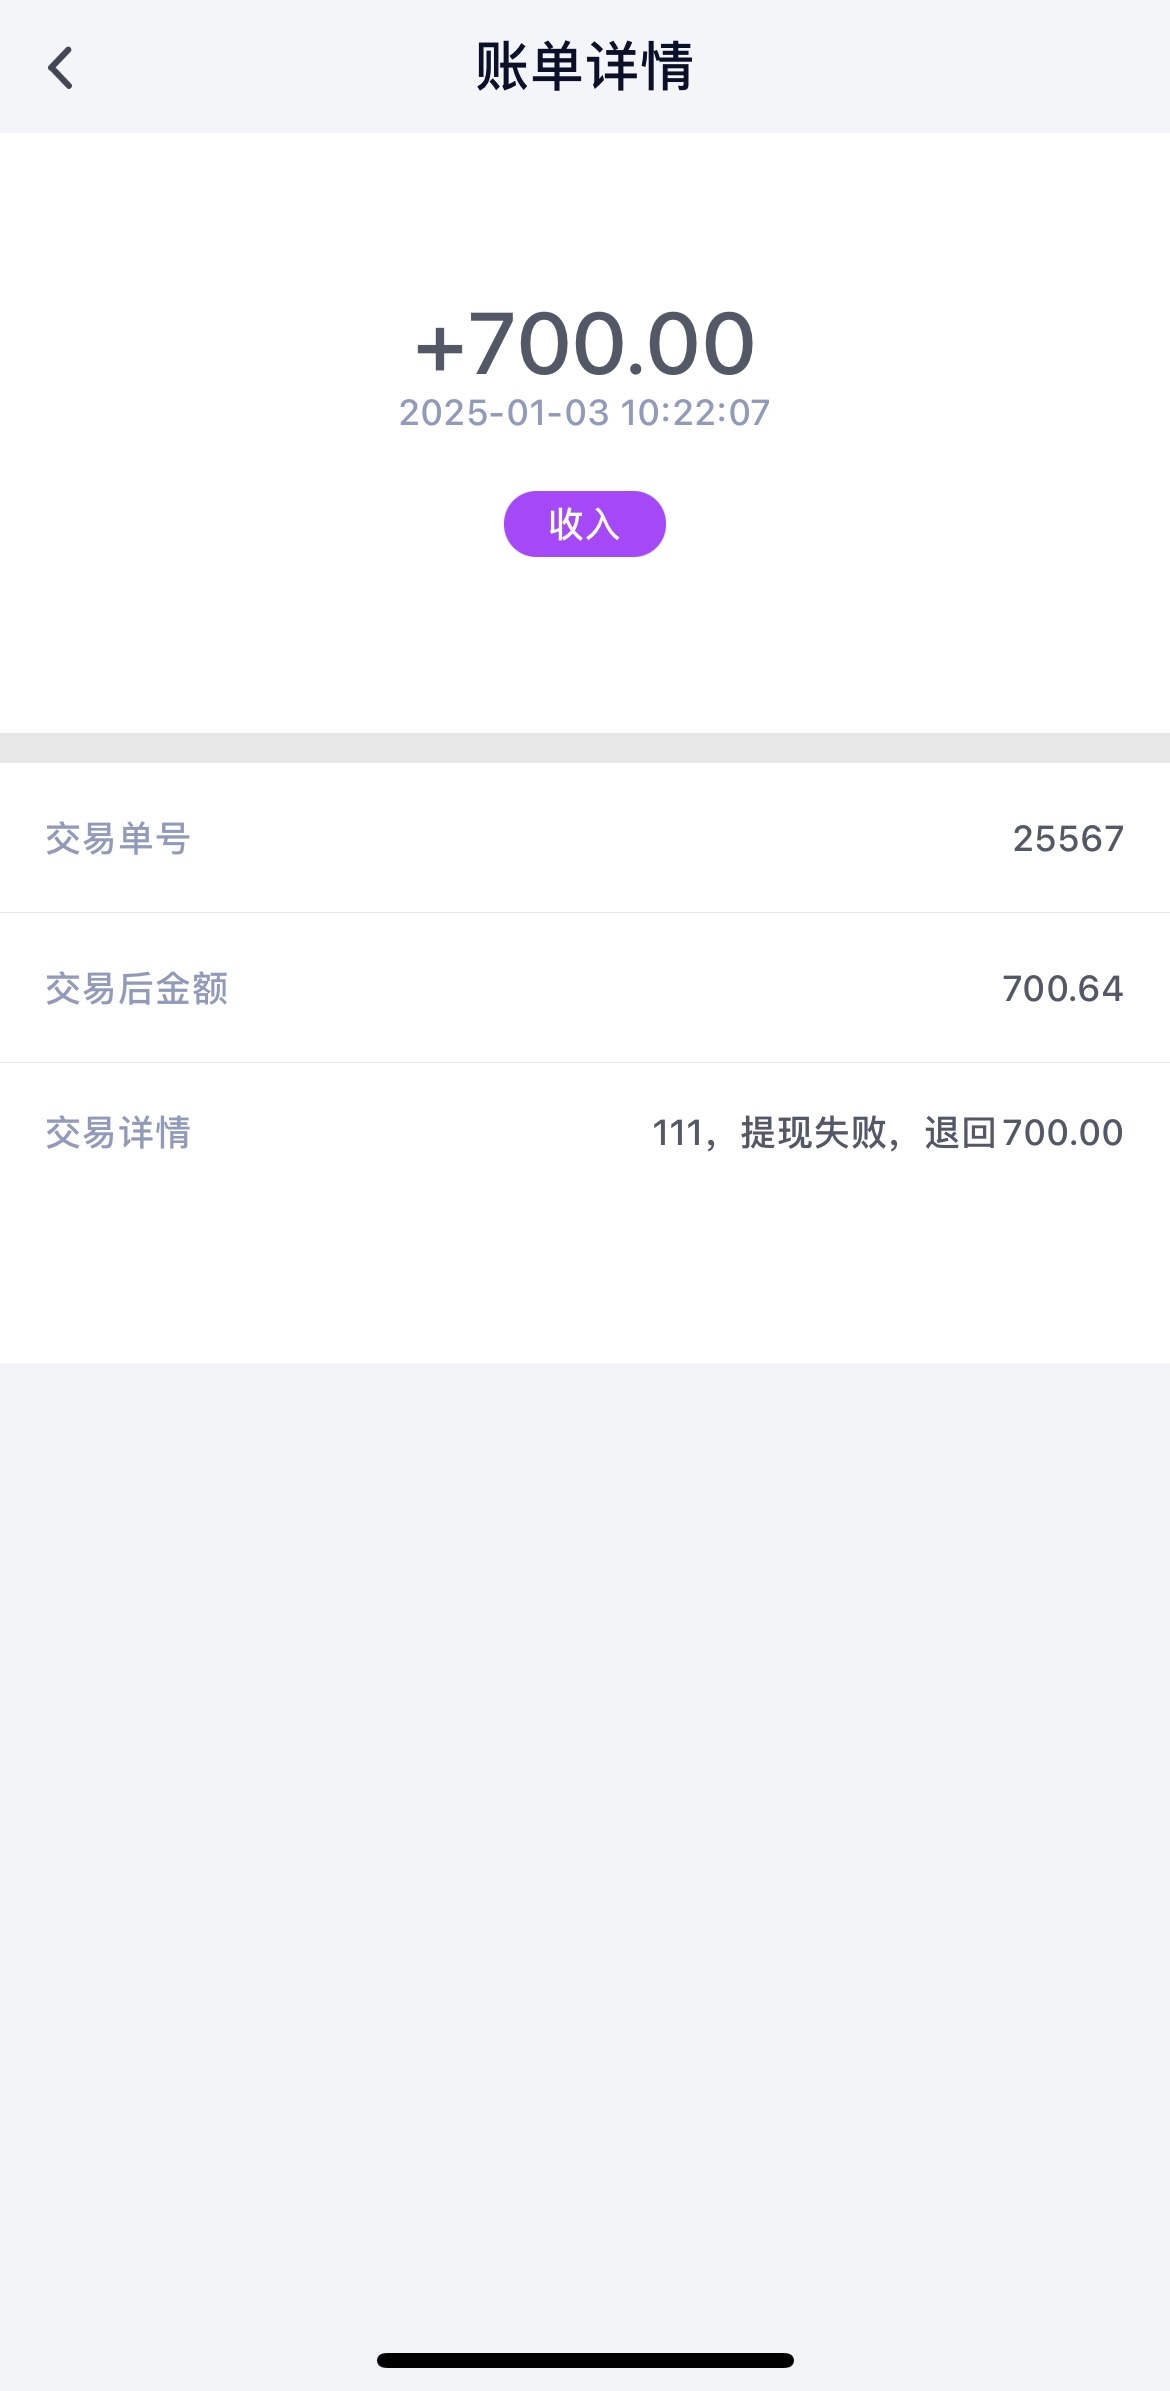Image resolution: width=1170 pixels, height=2391 pixels.
Task: Tap the divider line below 交易后金额 row
Action: [x=584, y=1062]
